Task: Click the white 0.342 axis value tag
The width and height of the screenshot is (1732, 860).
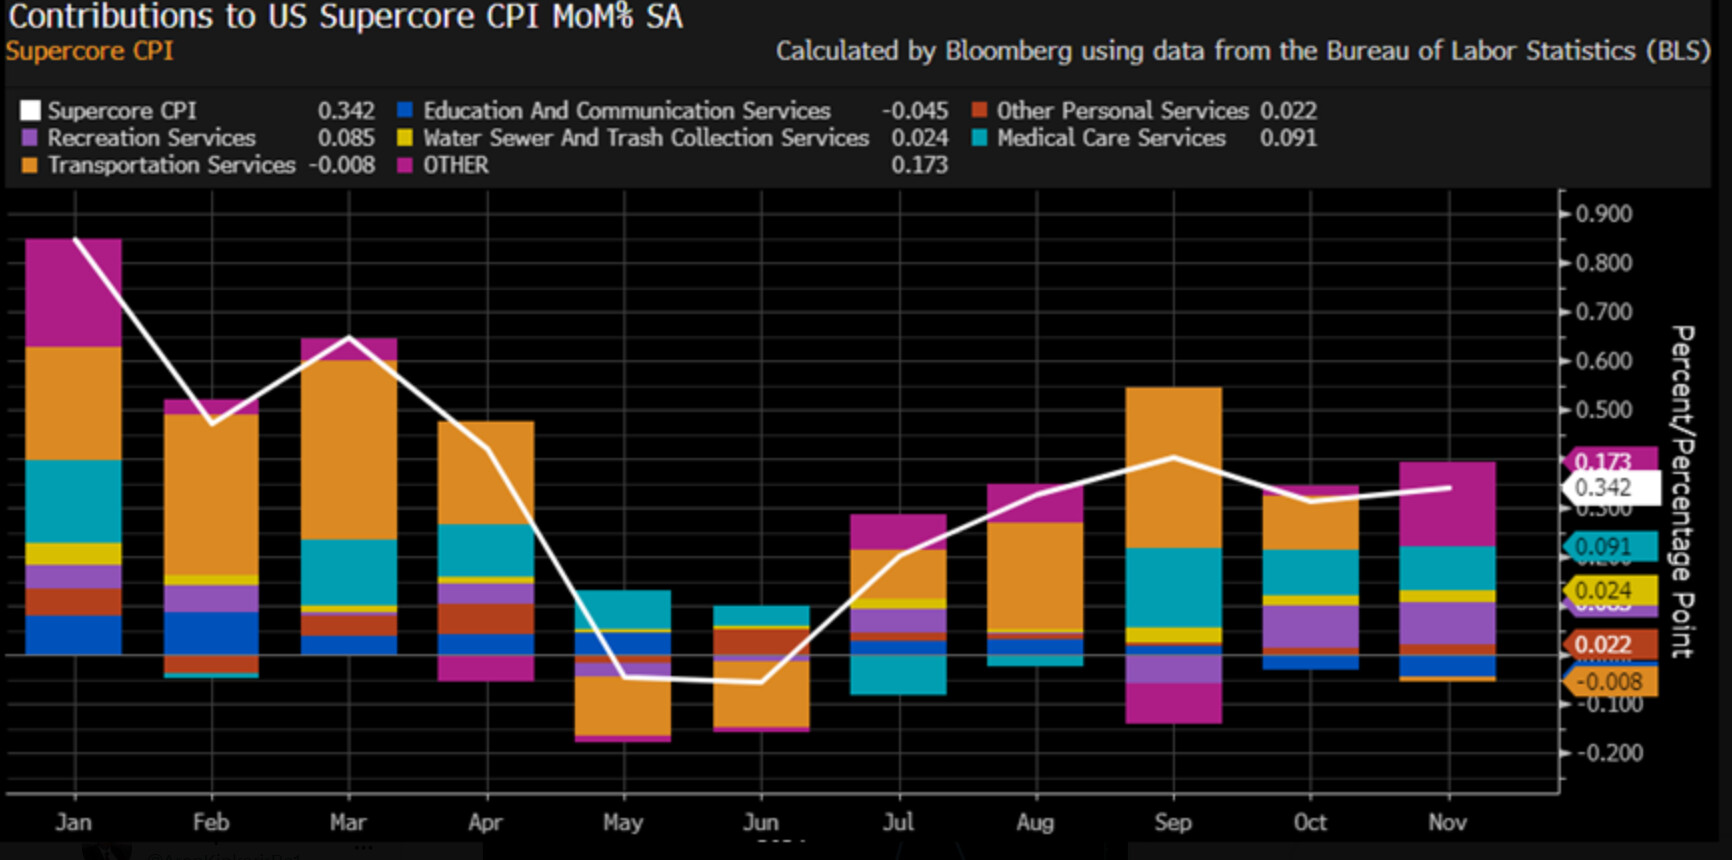Action: [x=1610, y=488]
